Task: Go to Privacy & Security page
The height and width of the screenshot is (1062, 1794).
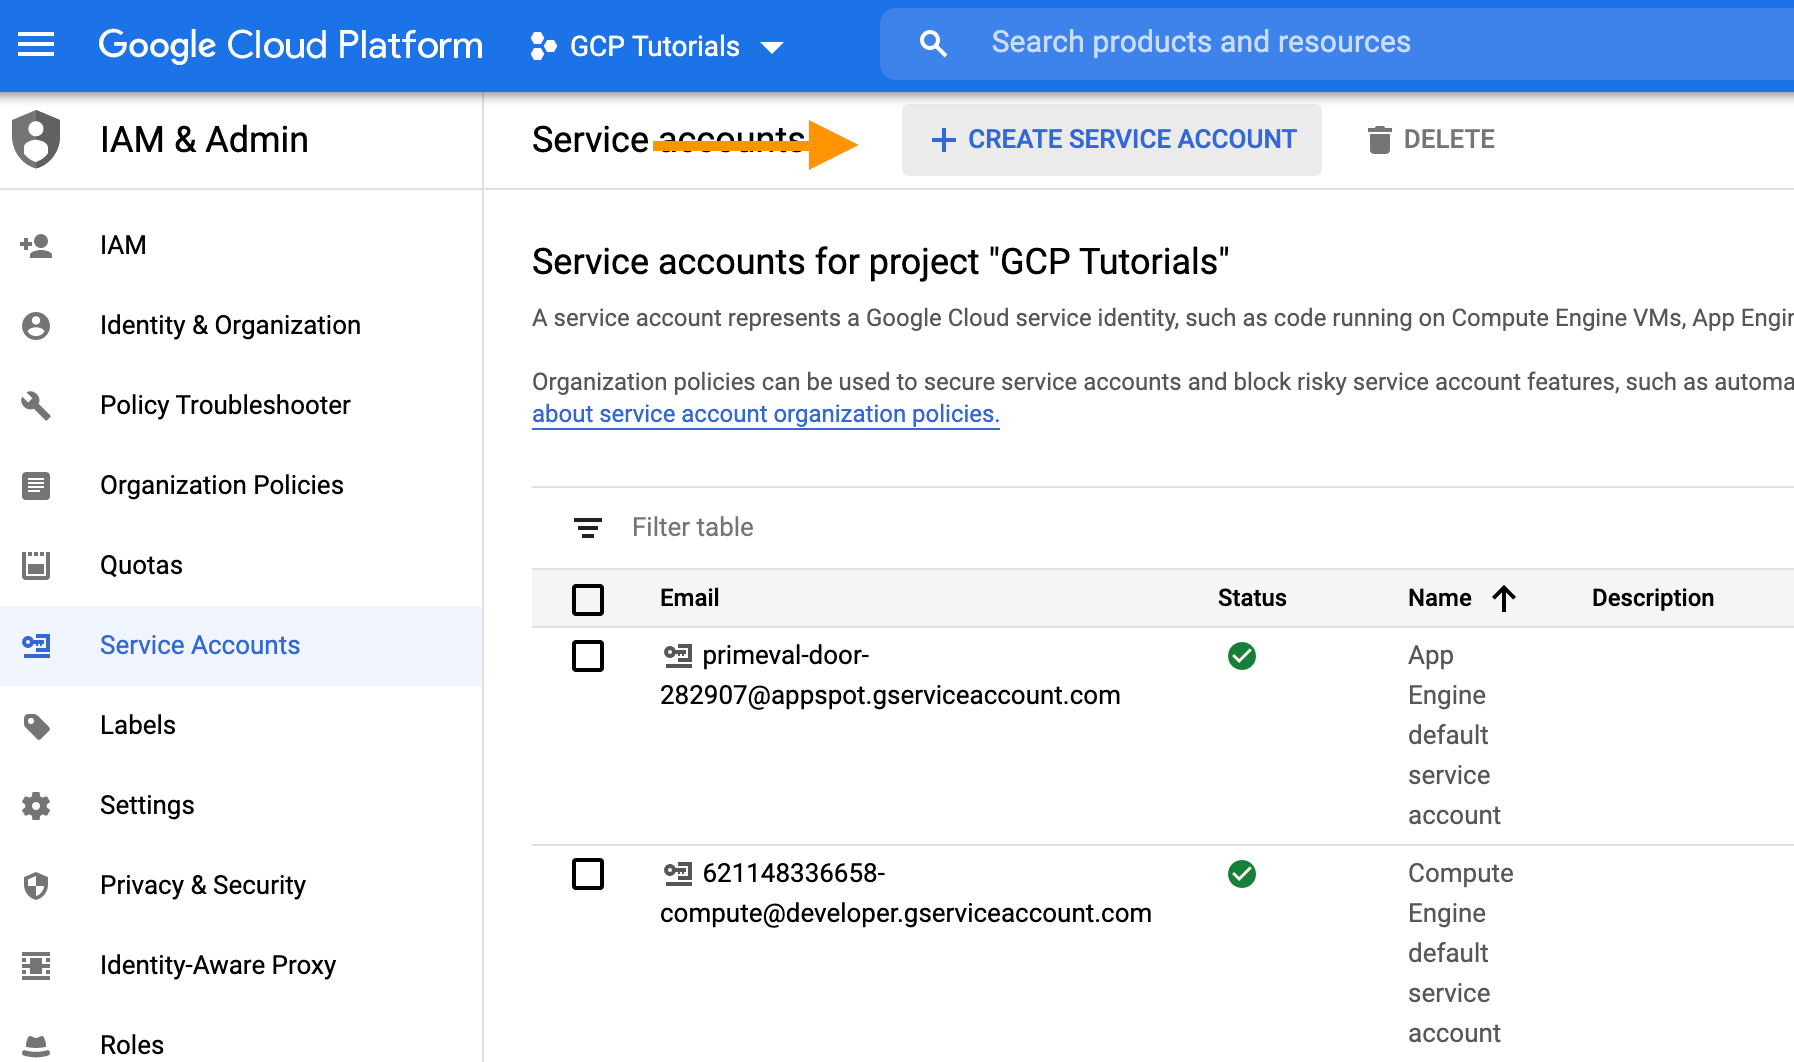Action: click(x=202, y=885)
